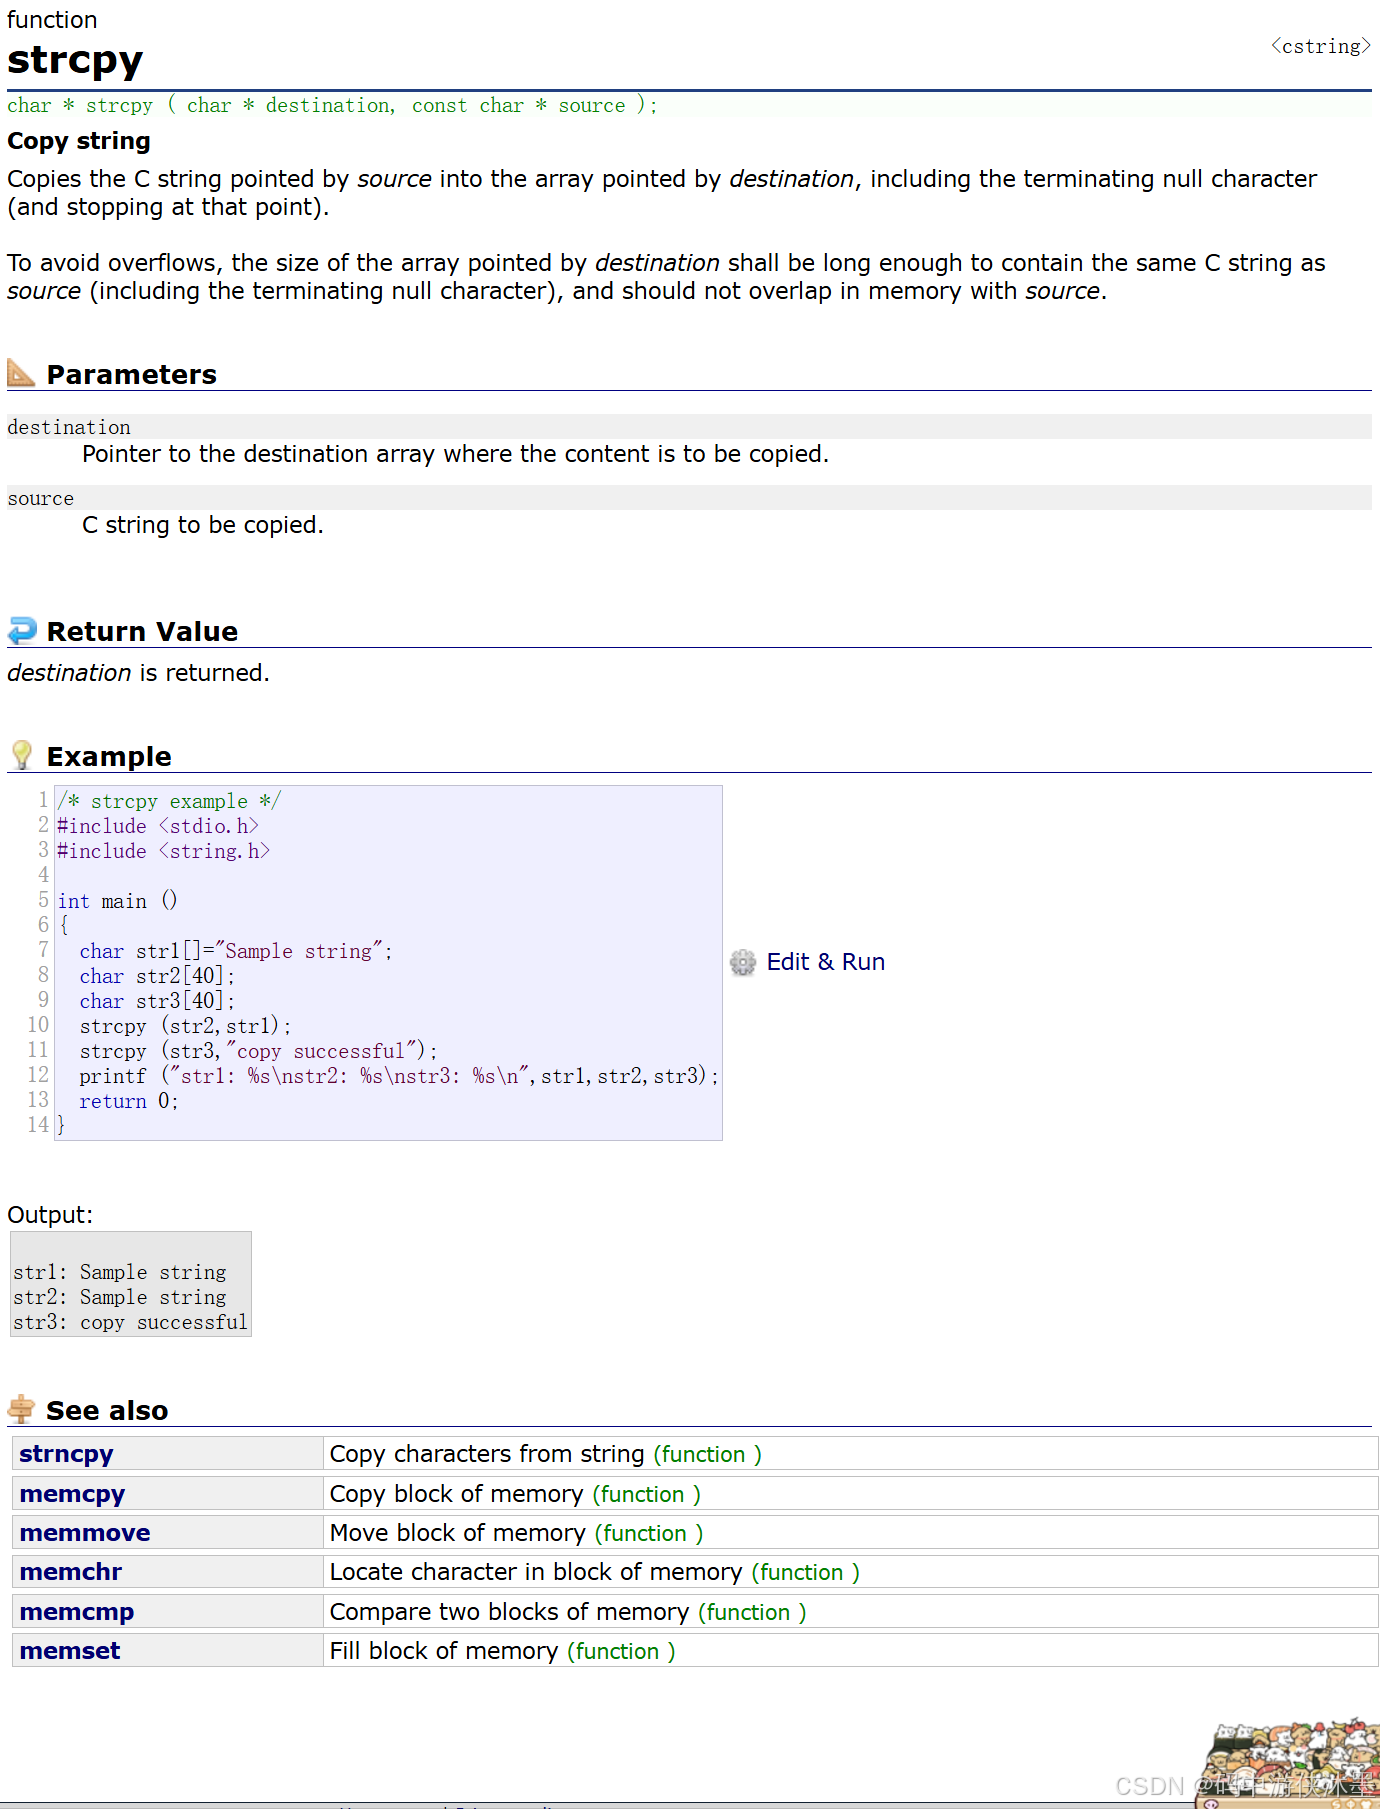The height and width of the screenshot is (1809, 1380).
Task: Click 'destination is returned.' text
Action: 138,673
